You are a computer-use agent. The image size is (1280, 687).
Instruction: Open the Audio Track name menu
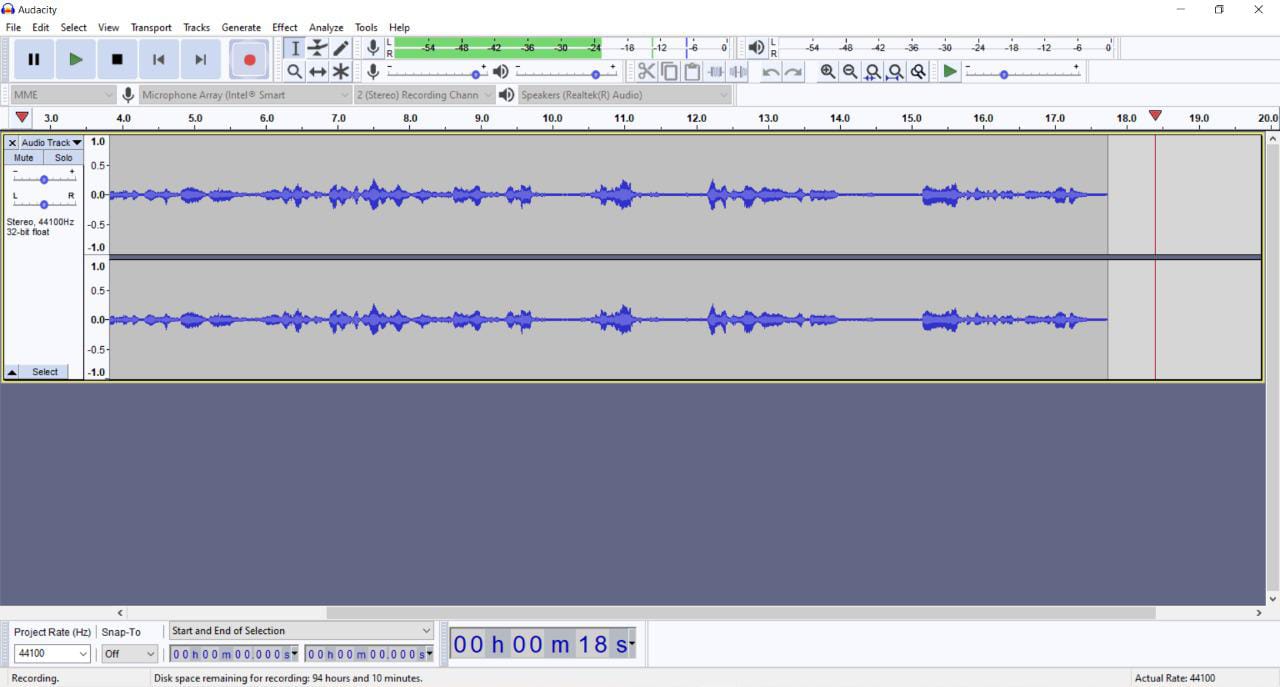tap(51, 143)
